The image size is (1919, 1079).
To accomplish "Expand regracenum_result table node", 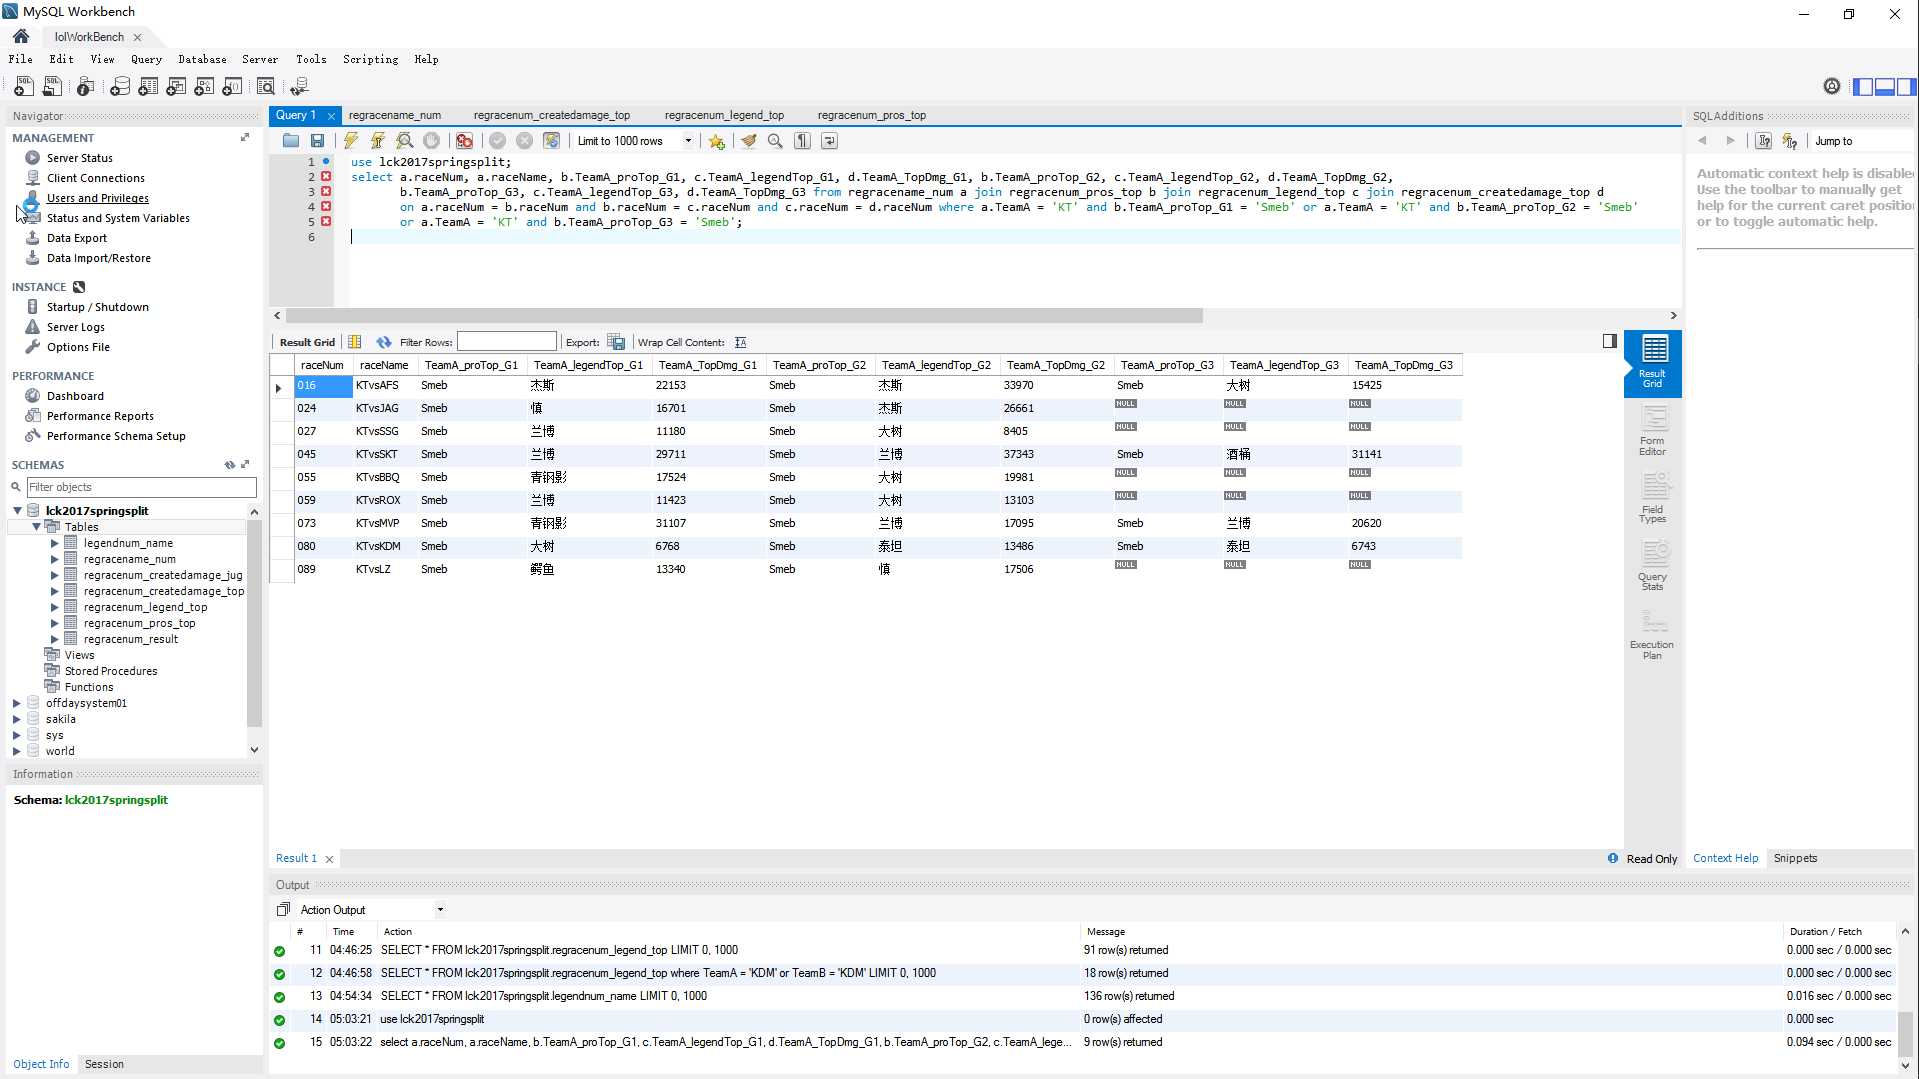I will pos(54,639).
